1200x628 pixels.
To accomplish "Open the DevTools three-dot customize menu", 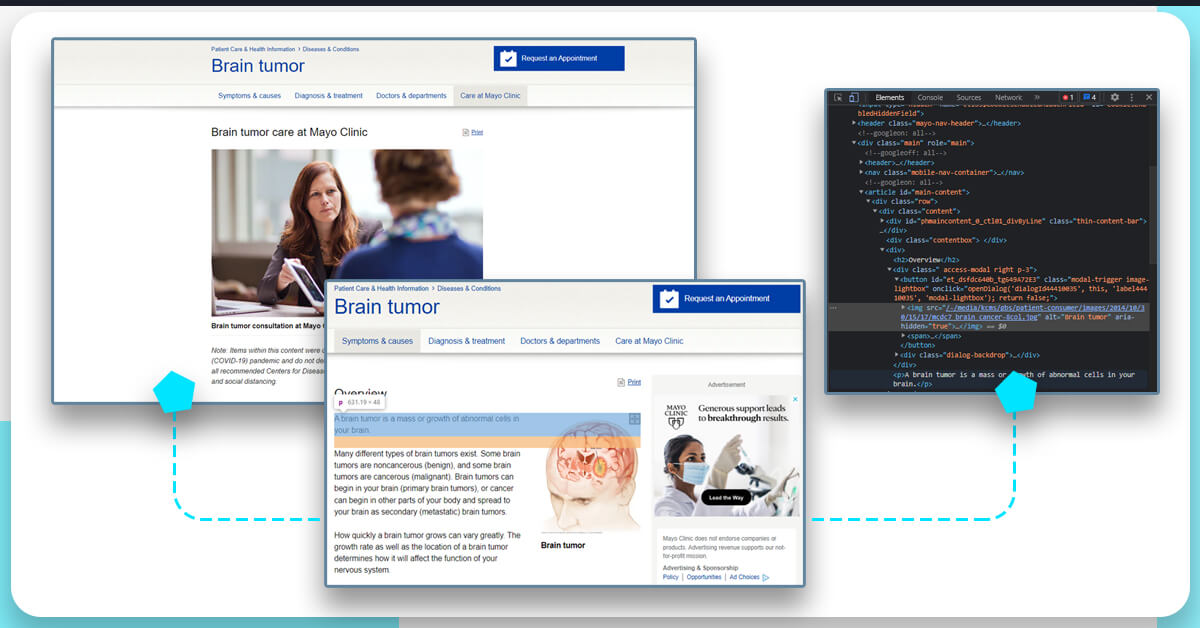I will 1132,97.
